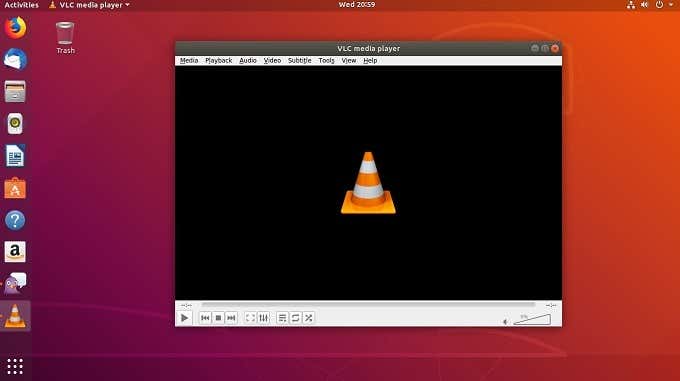Open the Tools menu
Screen dimensions: 680x381
pyautogui.click(x=326, y=61)
